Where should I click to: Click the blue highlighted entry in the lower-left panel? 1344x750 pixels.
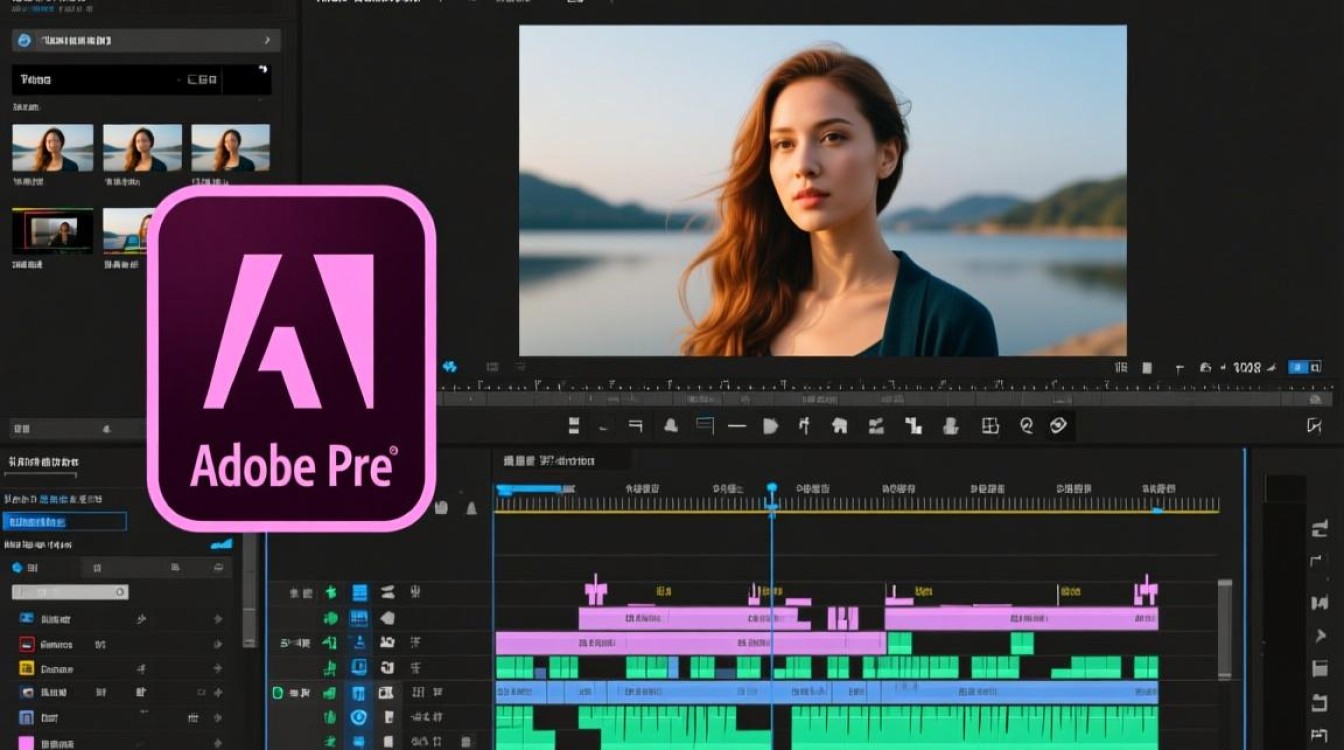(x=65, y=522)
